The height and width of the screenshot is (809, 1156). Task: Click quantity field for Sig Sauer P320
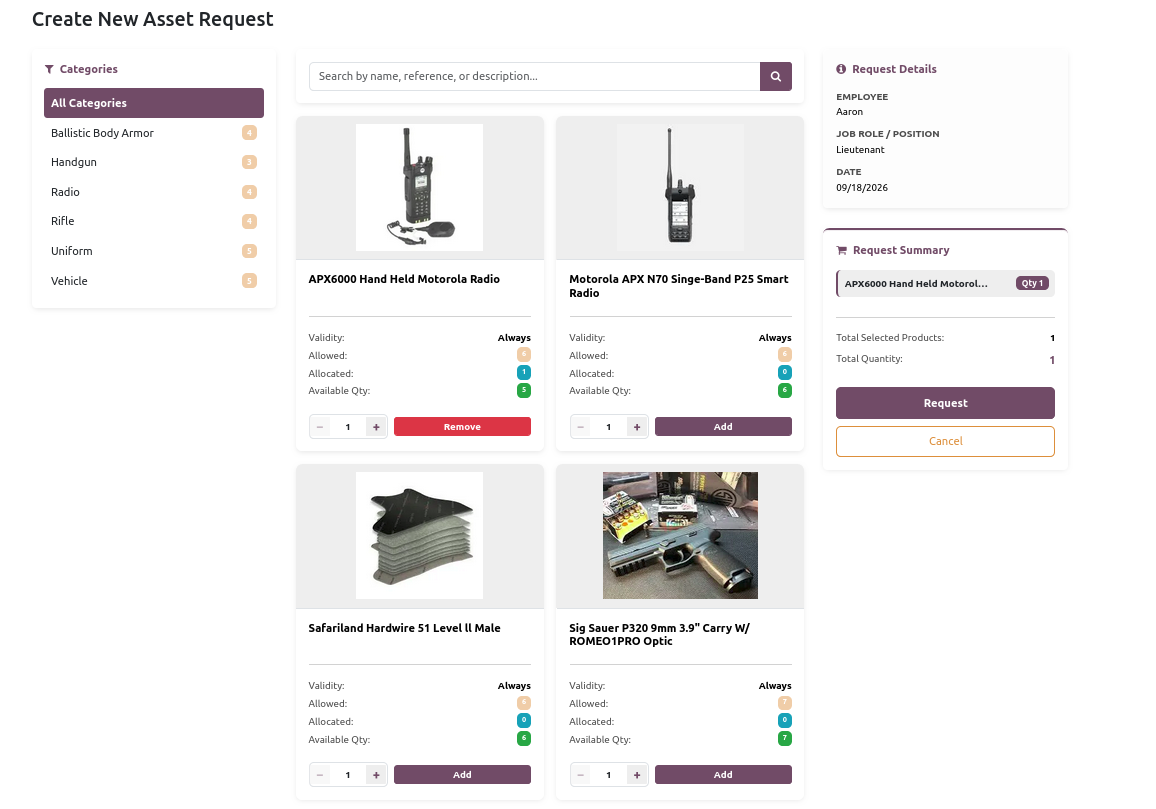(x=609, y=775)
